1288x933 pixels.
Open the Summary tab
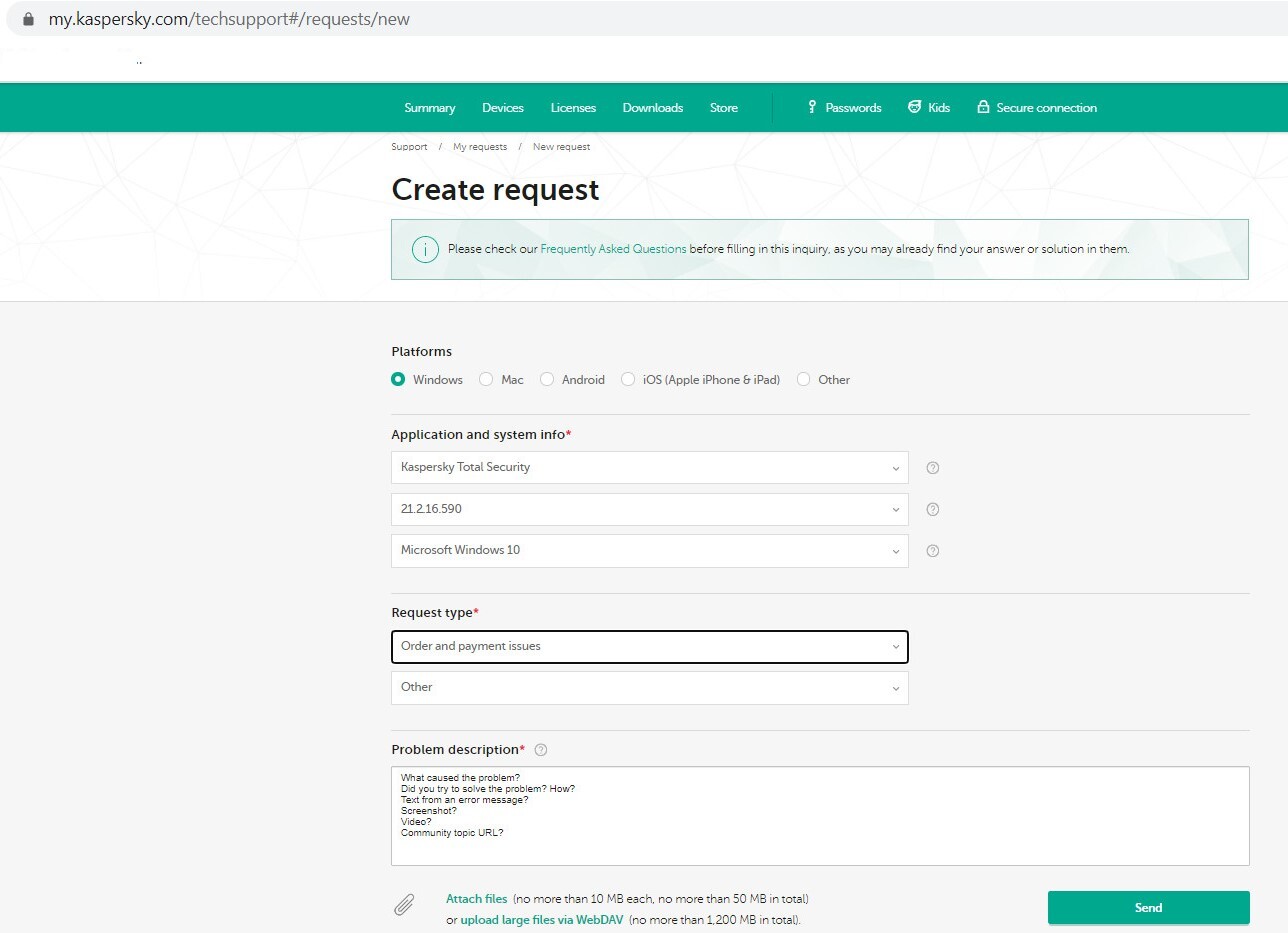429,108
